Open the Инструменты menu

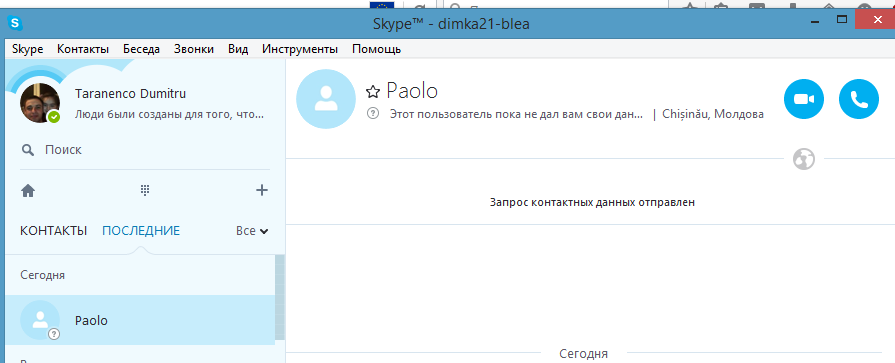pos(300,49)
